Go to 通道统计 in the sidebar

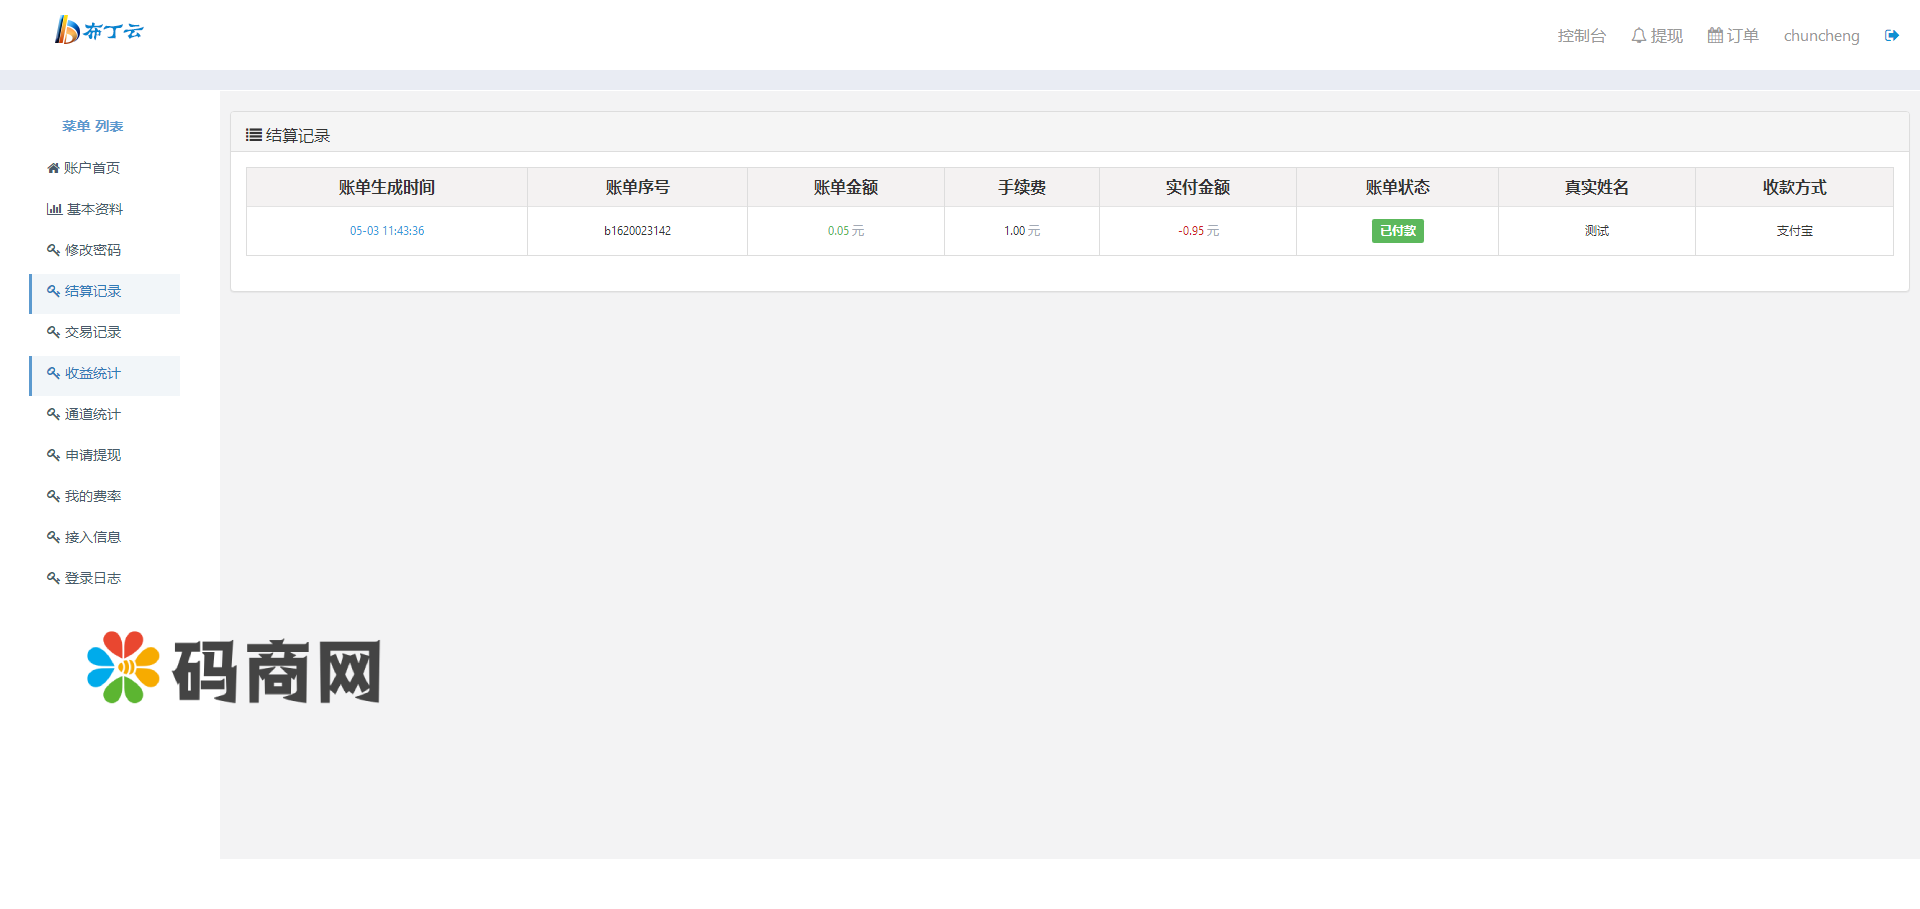coord(93,414)
